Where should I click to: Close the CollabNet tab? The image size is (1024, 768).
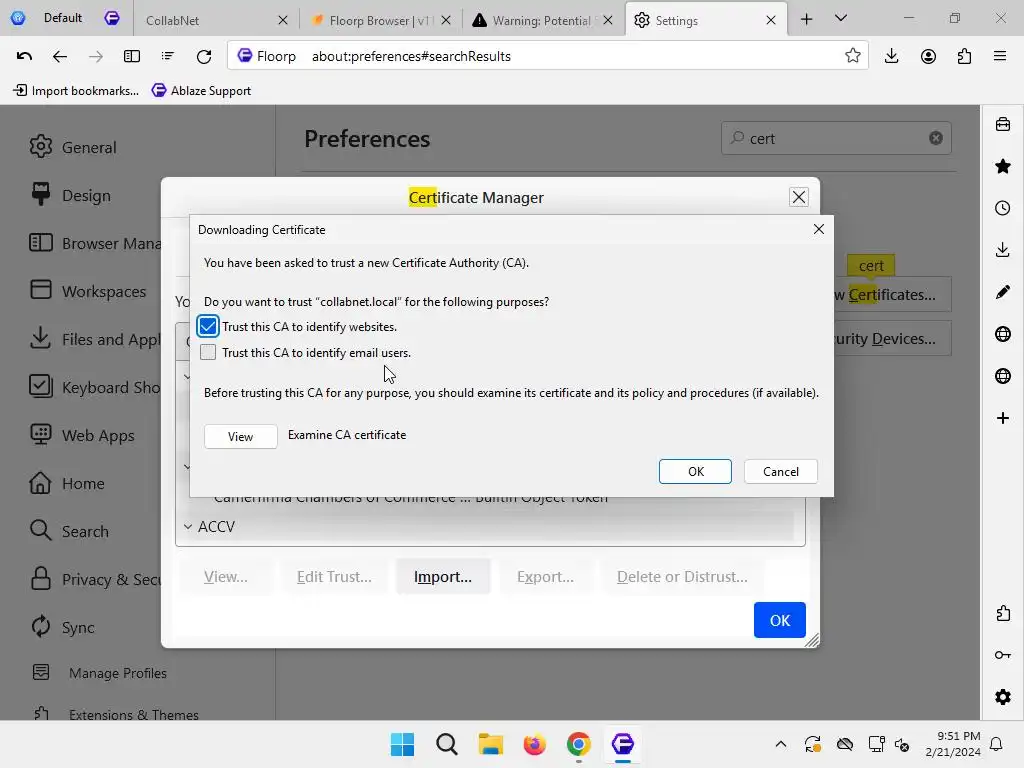coord(283,20)
